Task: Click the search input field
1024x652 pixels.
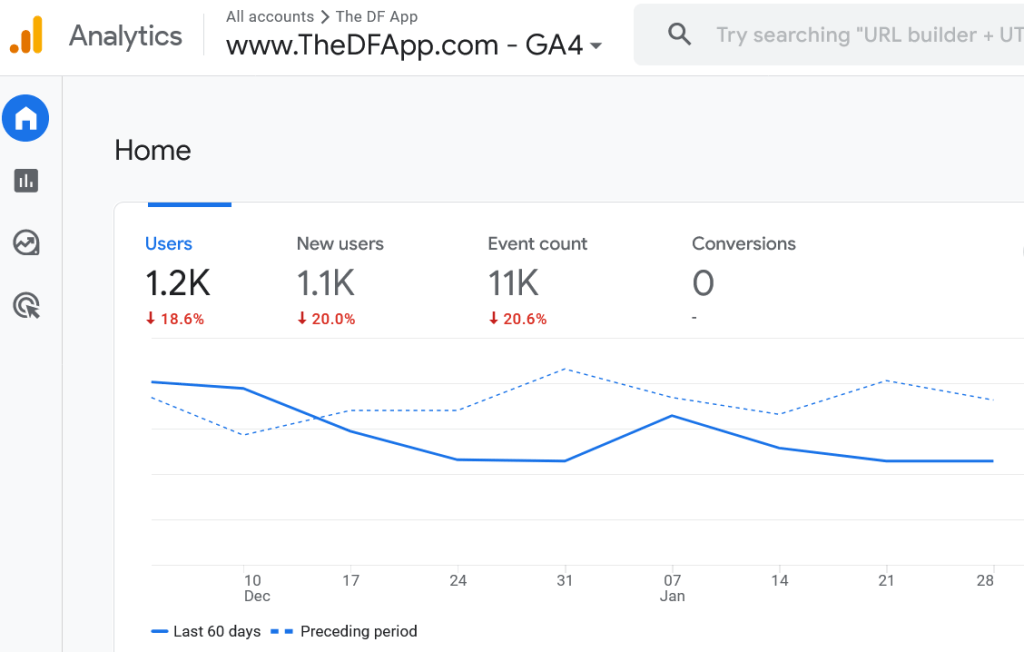Action: 860,35
